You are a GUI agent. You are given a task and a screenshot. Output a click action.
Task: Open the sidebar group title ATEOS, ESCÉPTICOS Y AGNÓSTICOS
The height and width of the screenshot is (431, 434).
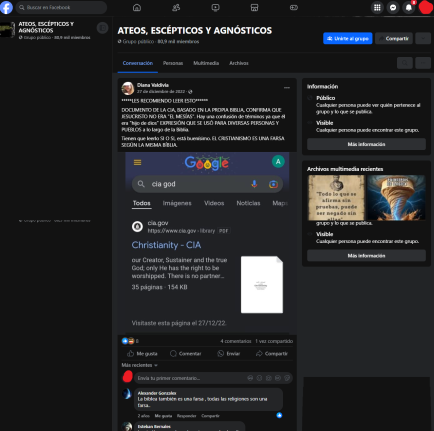click(46, 27)
